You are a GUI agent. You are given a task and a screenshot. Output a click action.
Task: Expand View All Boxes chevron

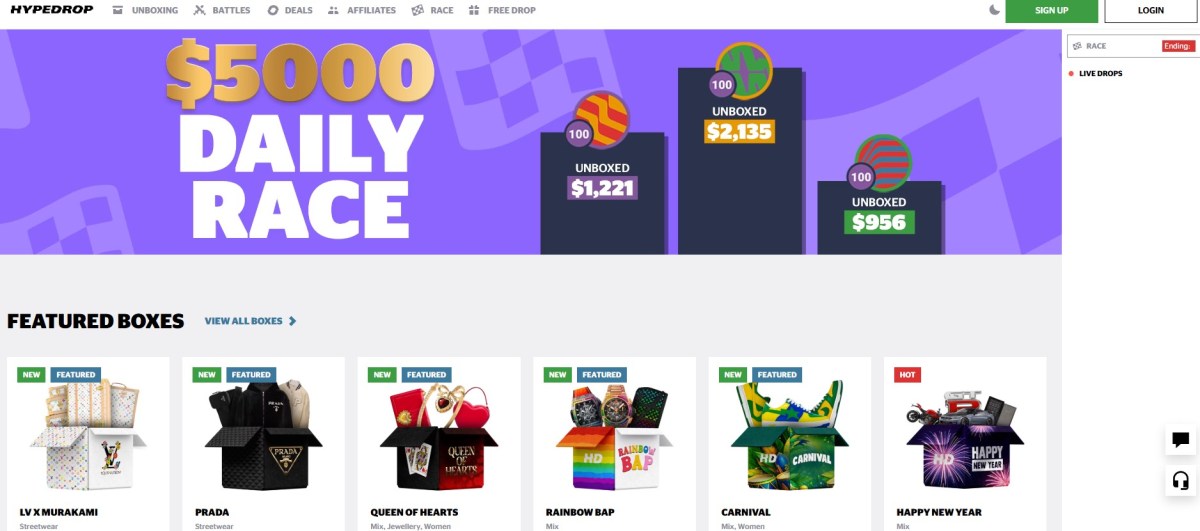(292, 321)
